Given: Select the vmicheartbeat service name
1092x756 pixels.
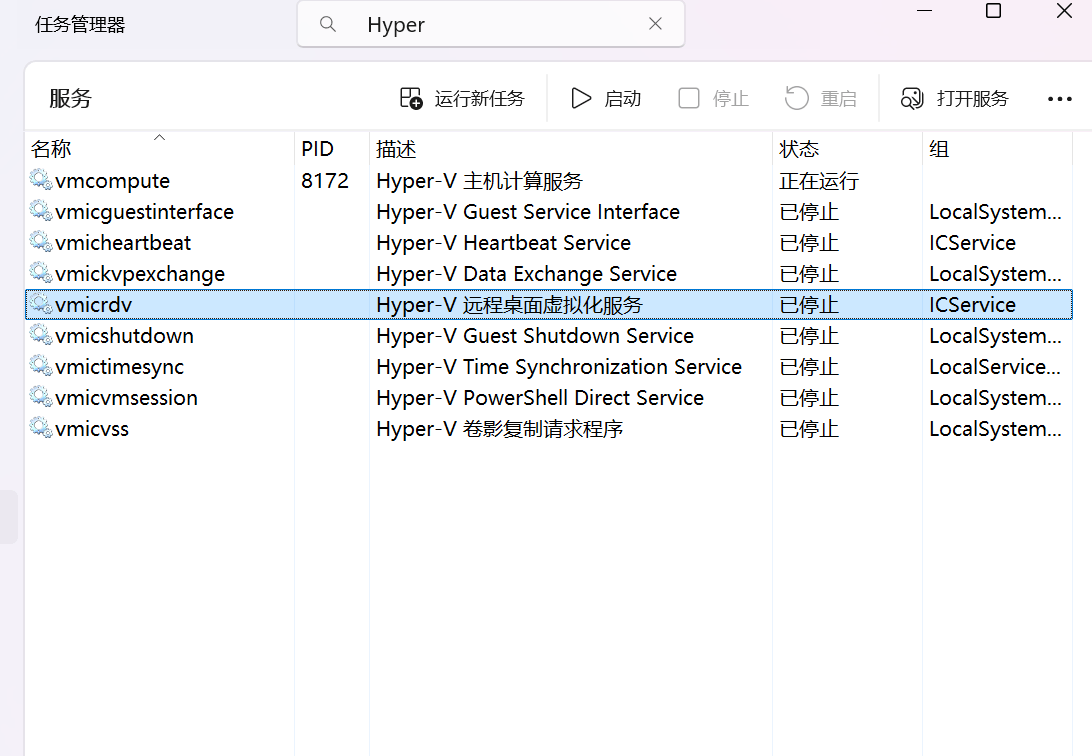Looking at the screenshot, I should pos(123,243).
